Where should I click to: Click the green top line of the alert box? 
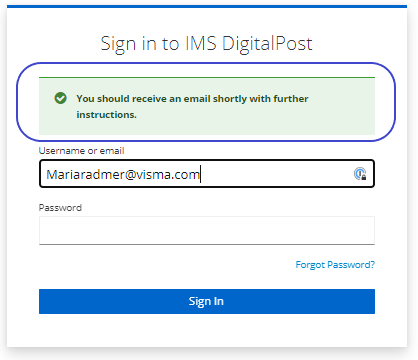207,78
